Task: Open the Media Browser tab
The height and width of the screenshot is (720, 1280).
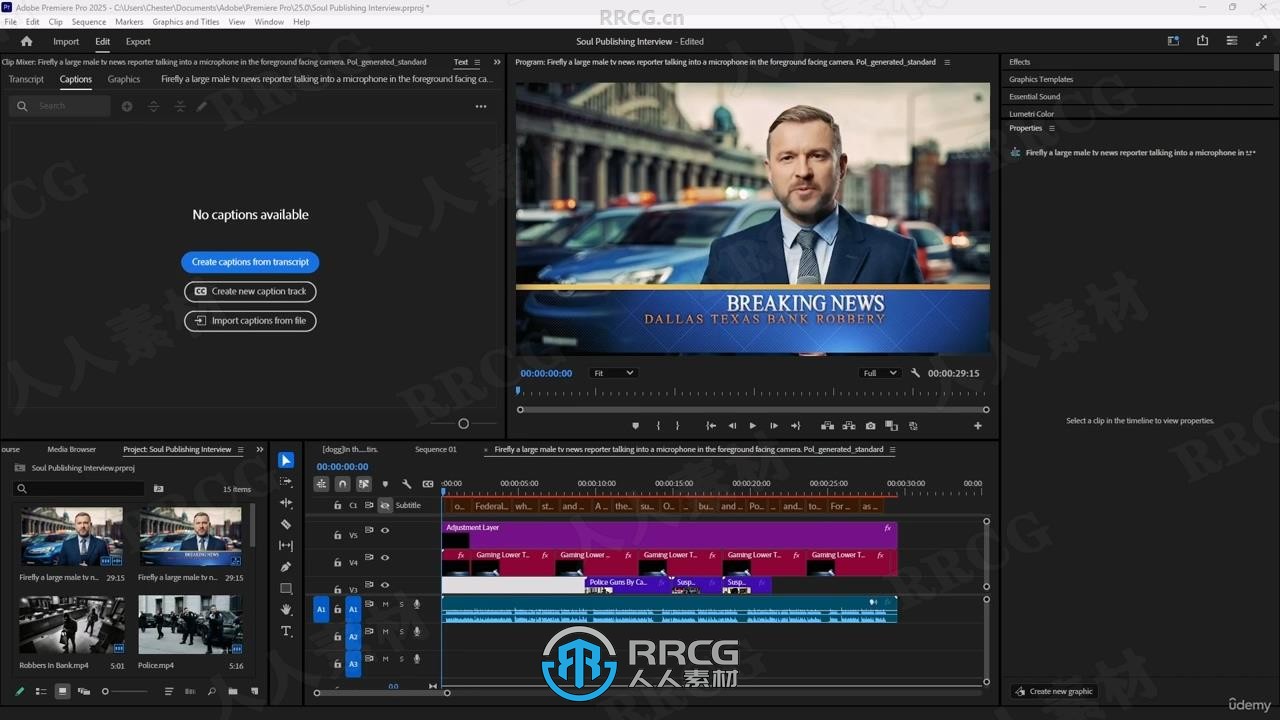Action: coord(72,450)
